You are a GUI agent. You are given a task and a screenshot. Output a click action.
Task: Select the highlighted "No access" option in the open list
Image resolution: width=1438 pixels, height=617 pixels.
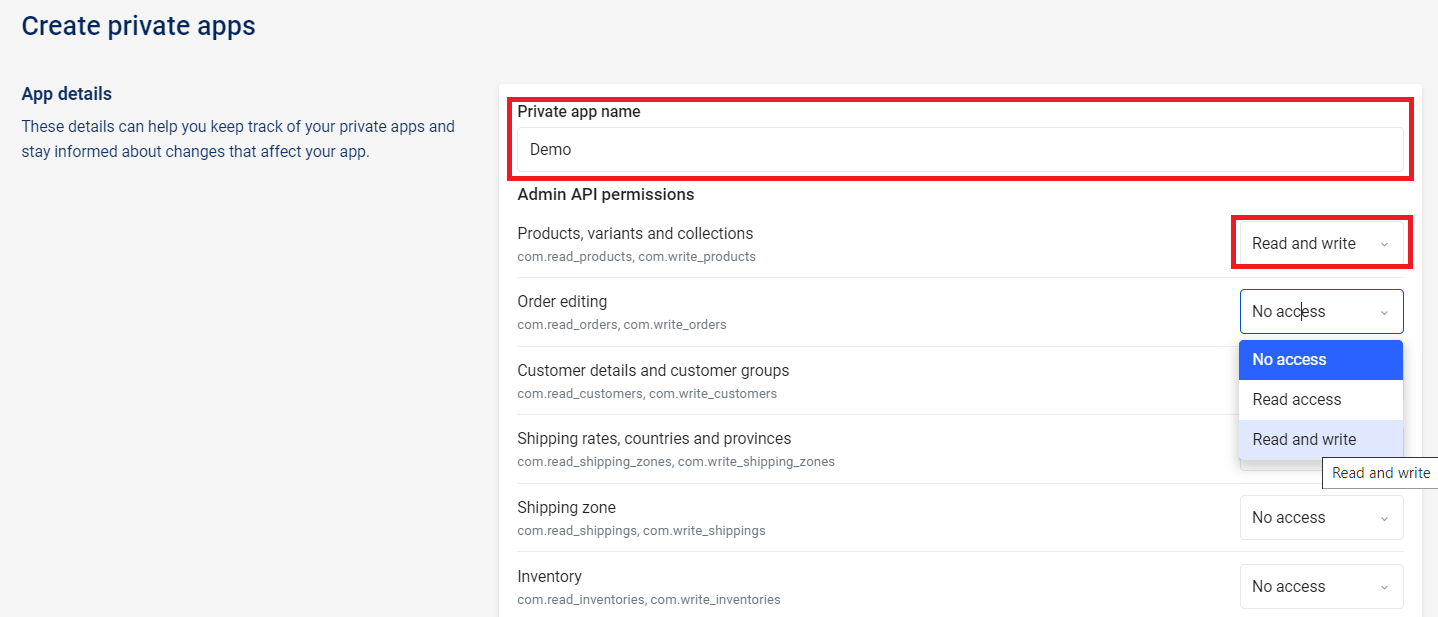coord(1320,360)
